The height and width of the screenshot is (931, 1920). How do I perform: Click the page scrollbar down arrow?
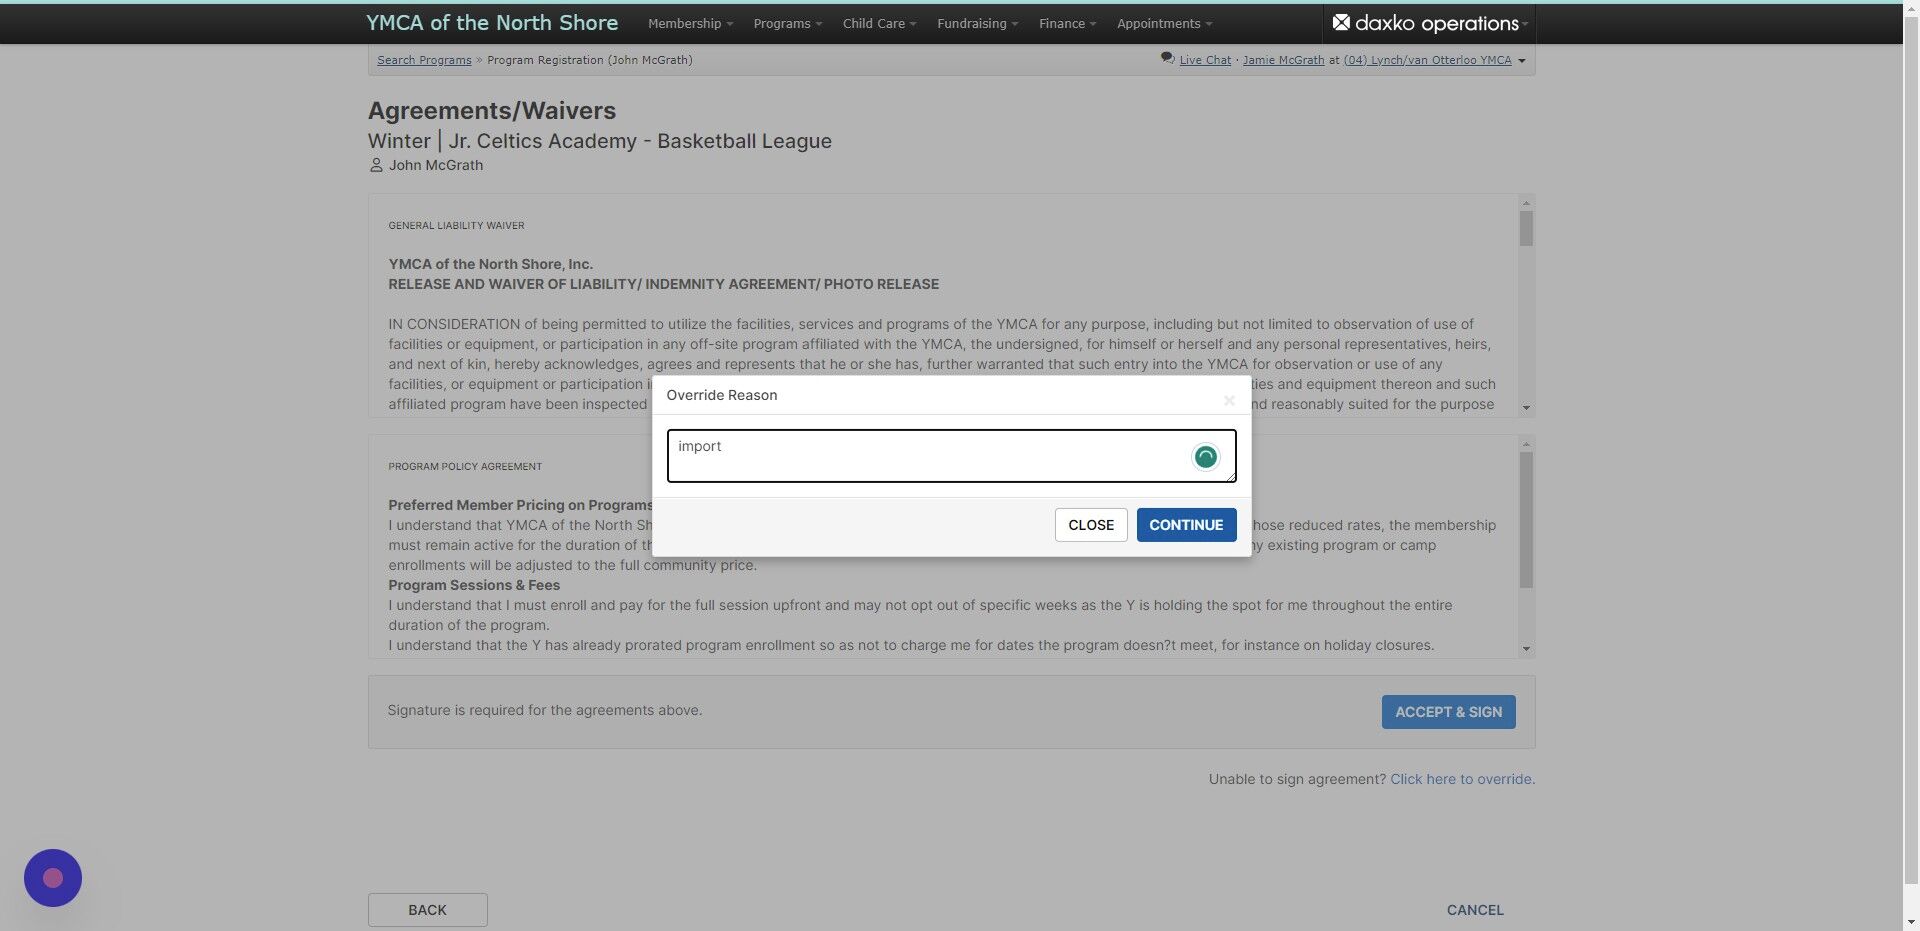1911,922
